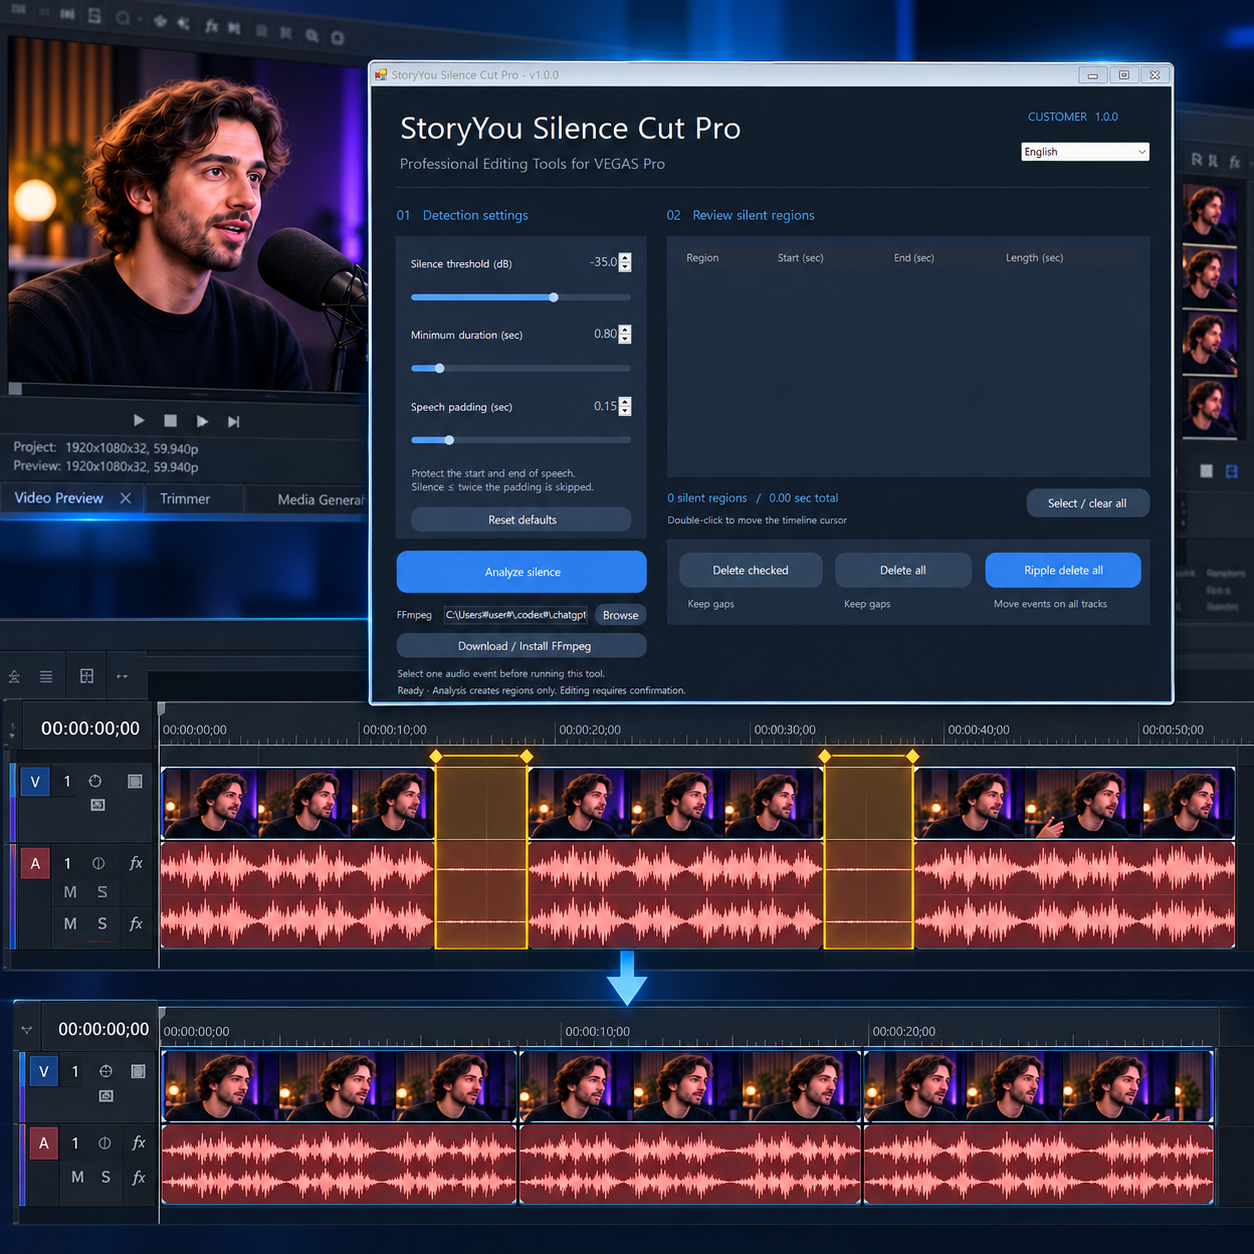Solo (S) in upper audio row with fx

point(102,924)
